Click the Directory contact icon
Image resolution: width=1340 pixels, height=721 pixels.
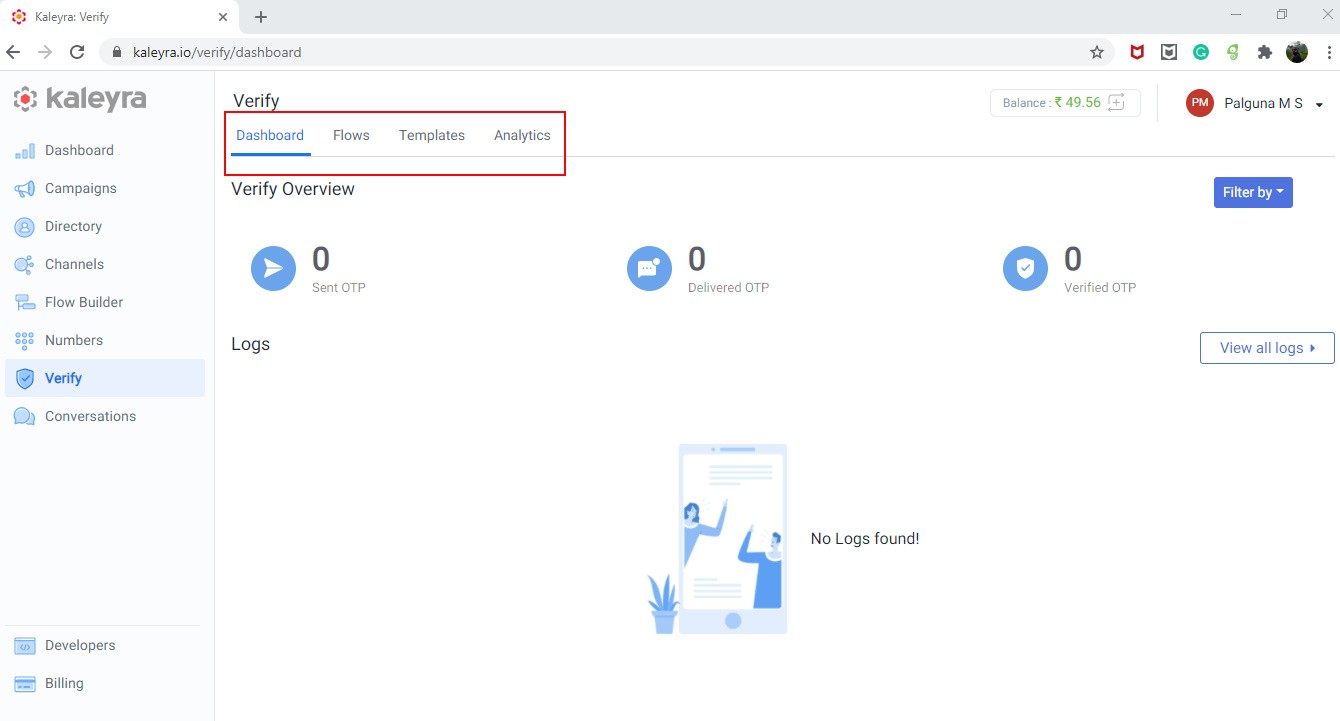click(25, 227)
